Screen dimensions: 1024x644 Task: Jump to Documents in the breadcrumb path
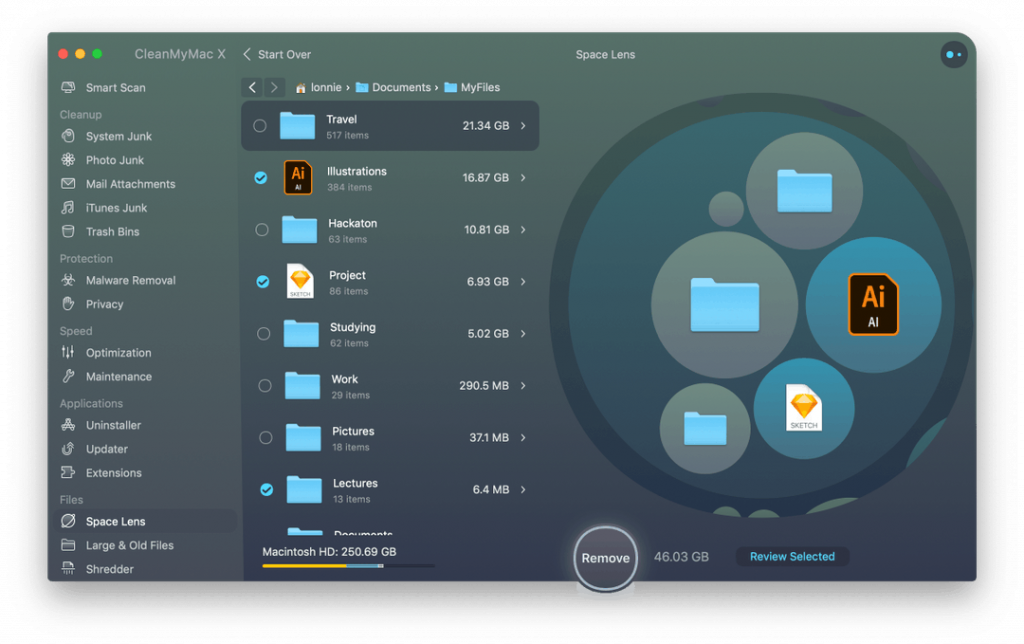394,88
